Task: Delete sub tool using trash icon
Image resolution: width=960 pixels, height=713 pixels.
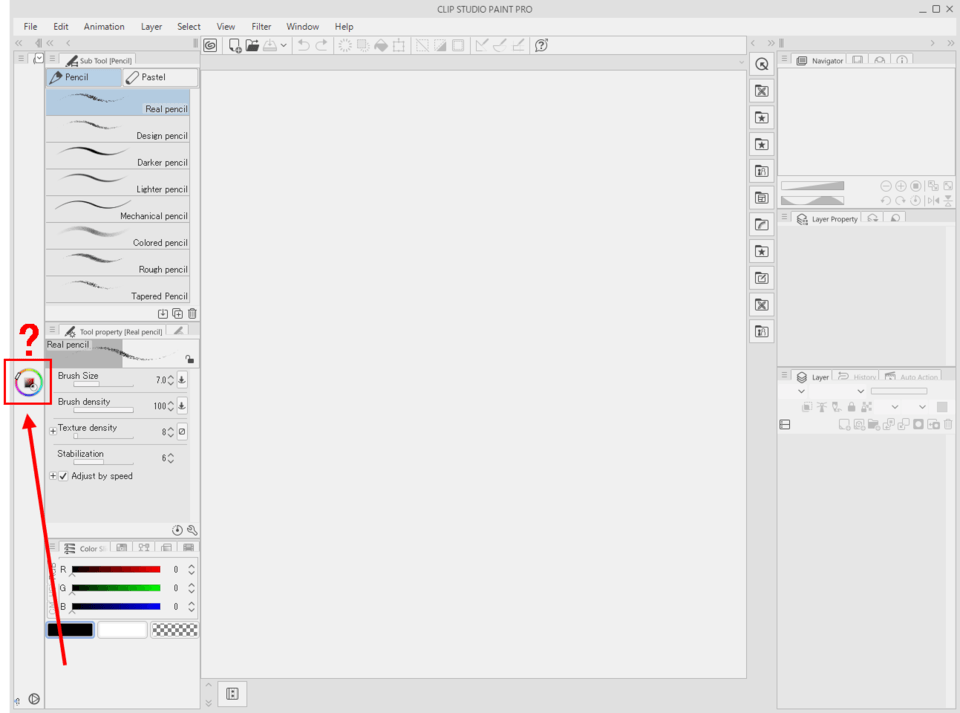Action: click(192, 313)
